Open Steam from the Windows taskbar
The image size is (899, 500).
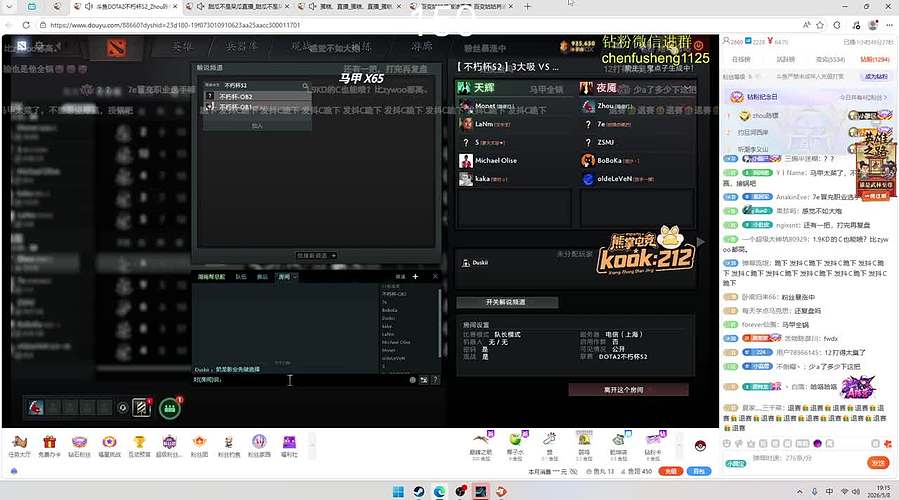419,491
